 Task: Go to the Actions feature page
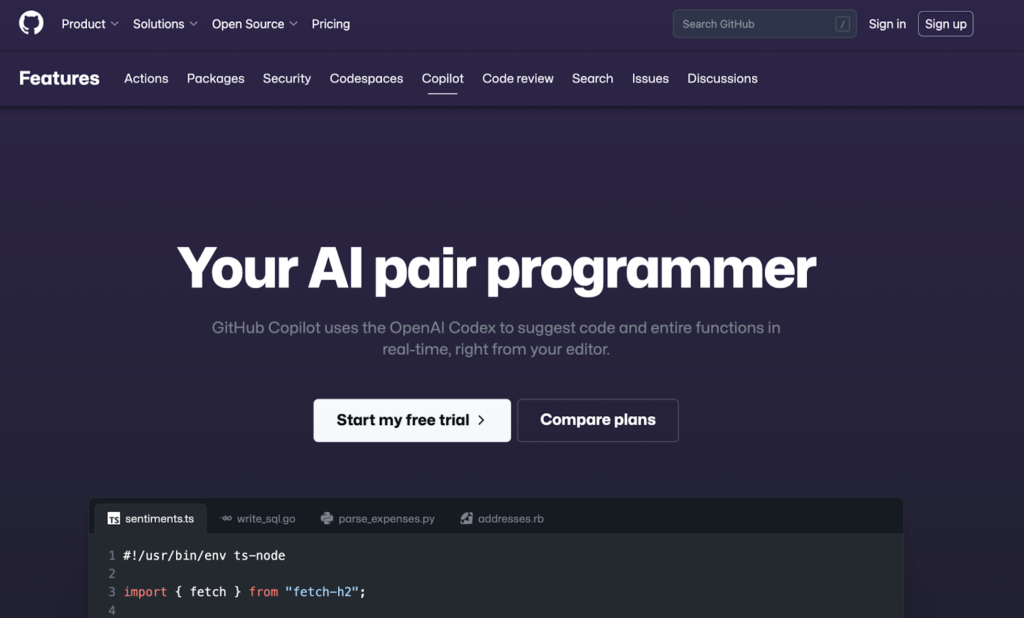146,78
